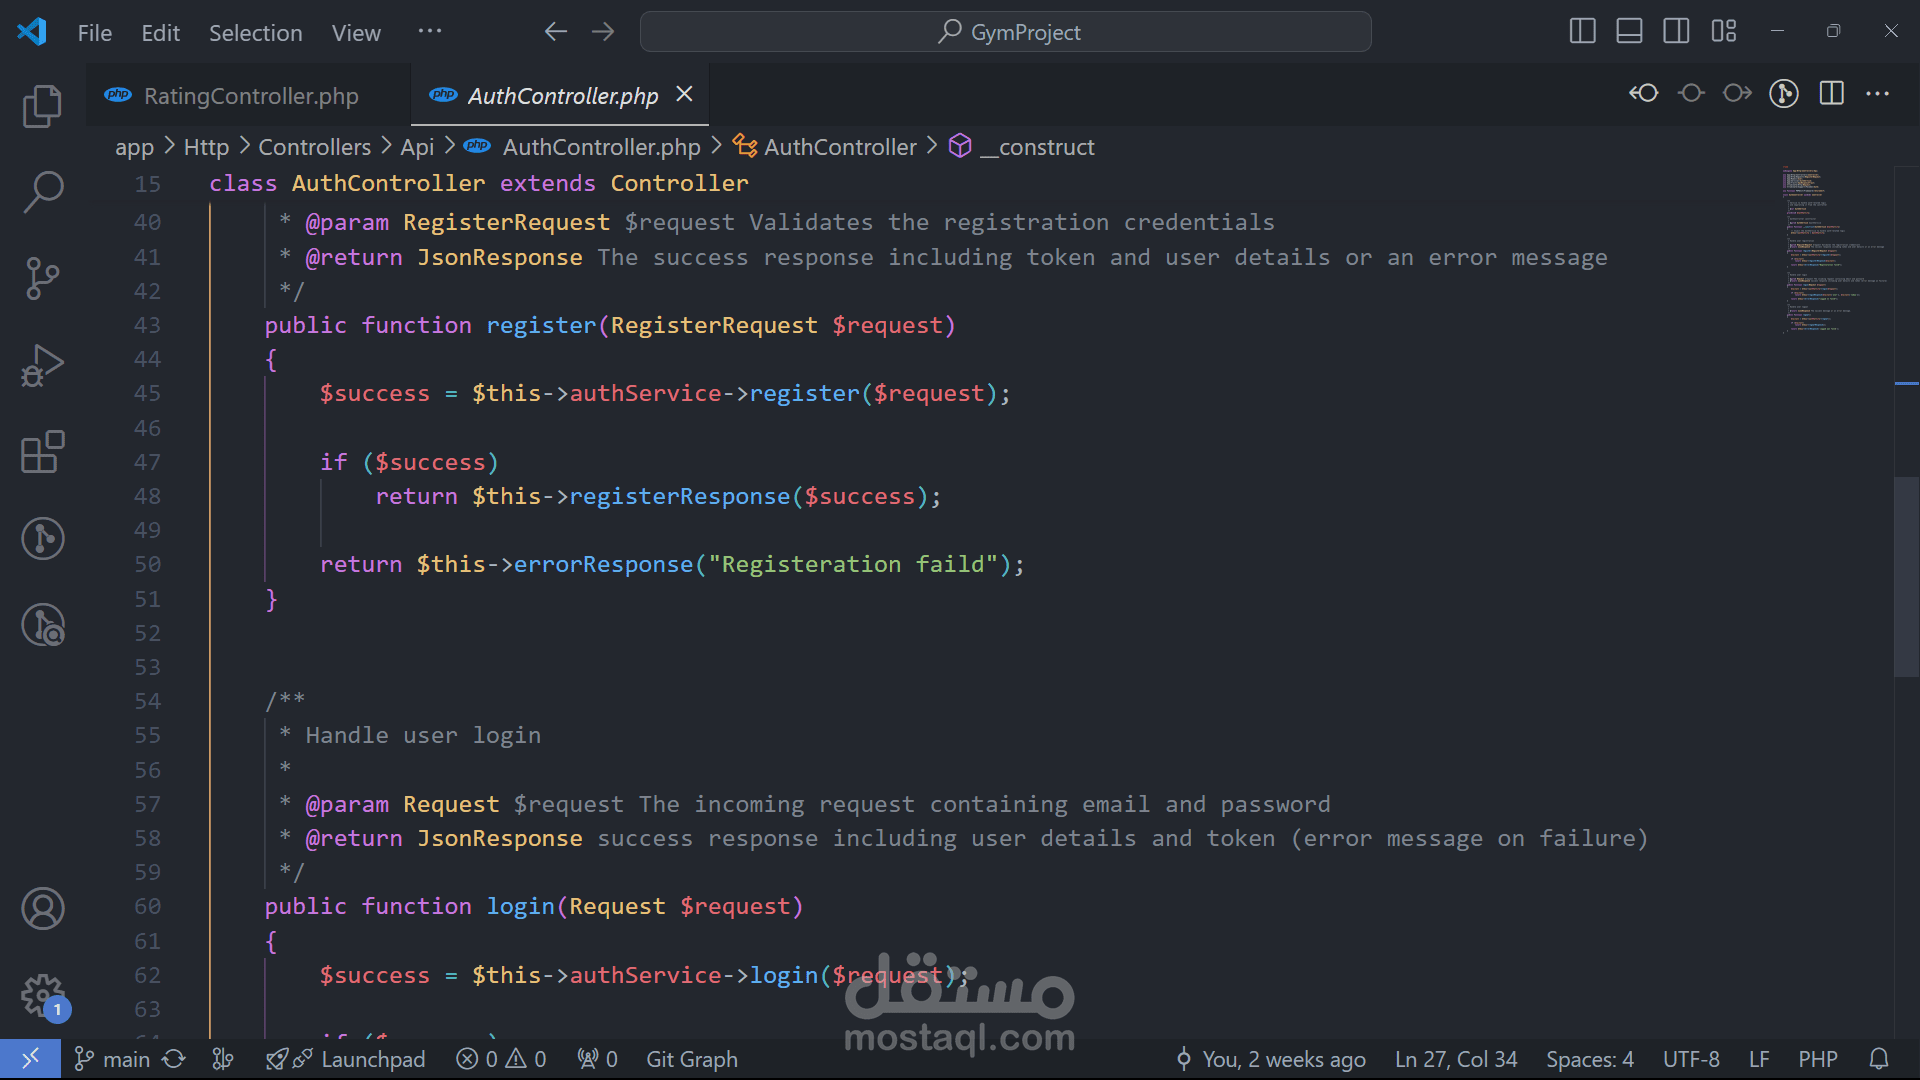Click split editor right icon
1920x1080 pixels.
click(1831, 94)
